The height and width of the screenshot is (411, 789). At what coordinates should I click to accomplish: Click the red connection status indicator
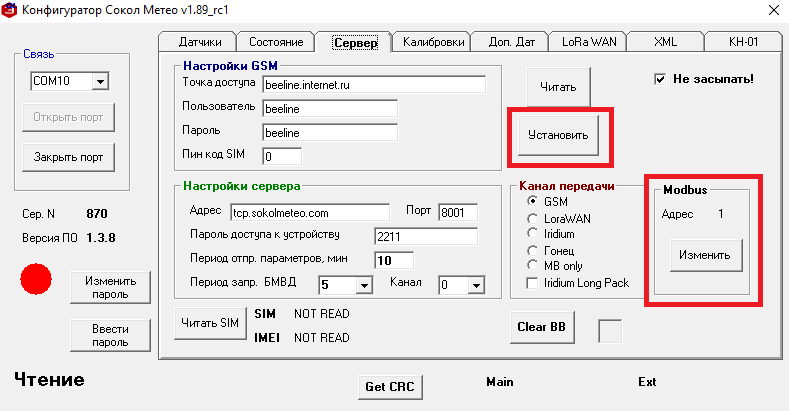(x=36, y=279)
